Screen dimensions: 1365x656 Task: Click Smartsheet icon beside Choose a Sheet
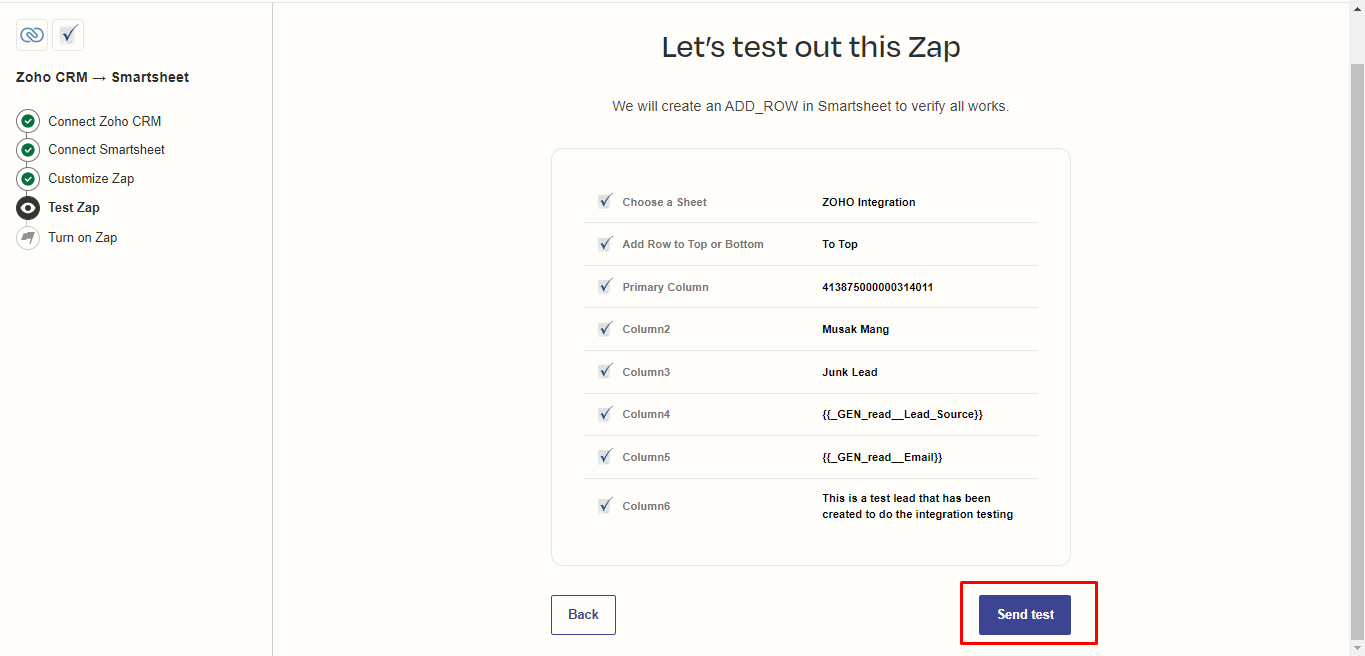point(604,201)
